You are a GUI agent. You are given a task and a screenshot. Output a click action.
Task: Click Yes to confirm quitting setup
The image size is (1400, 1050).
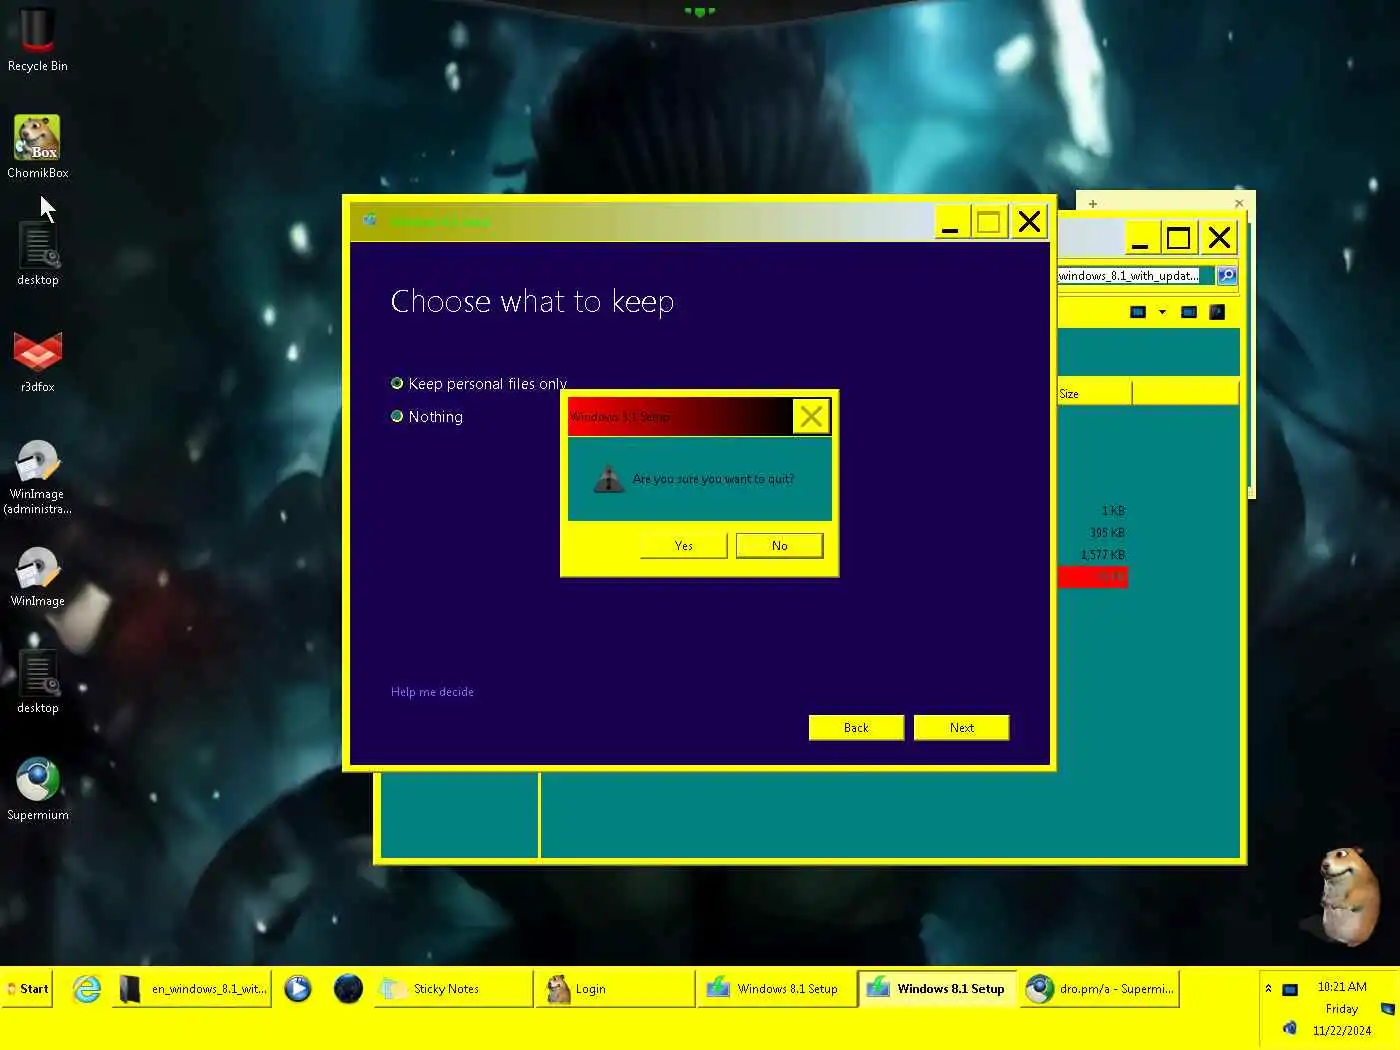point(684,546)
